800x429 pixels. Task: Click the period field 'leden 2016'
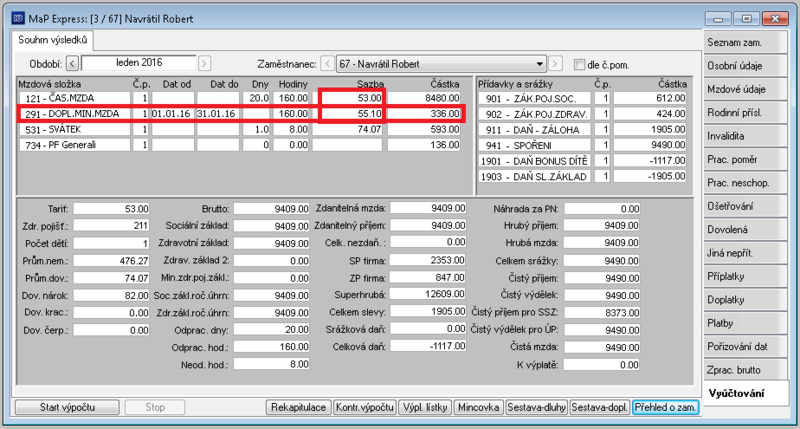[x=139, y=63]
